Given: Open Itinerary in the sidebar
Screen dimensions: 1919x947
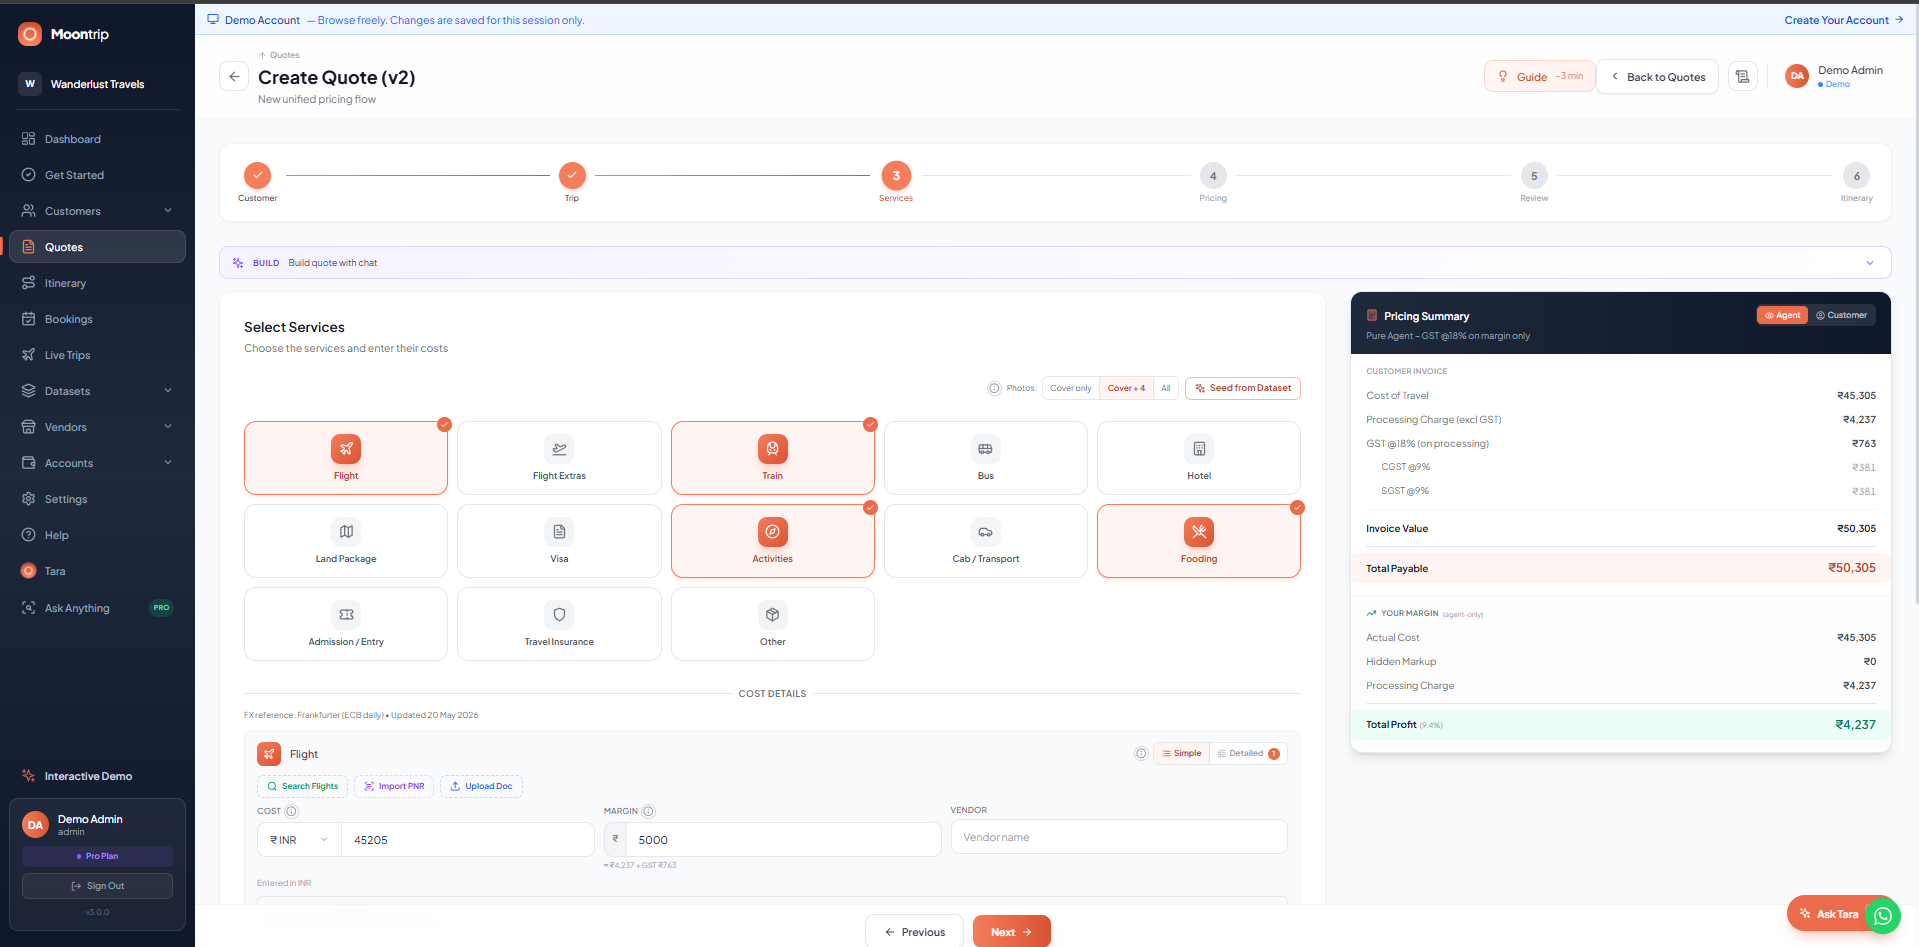Looking at the screenshot, I should tap(97, 283).
